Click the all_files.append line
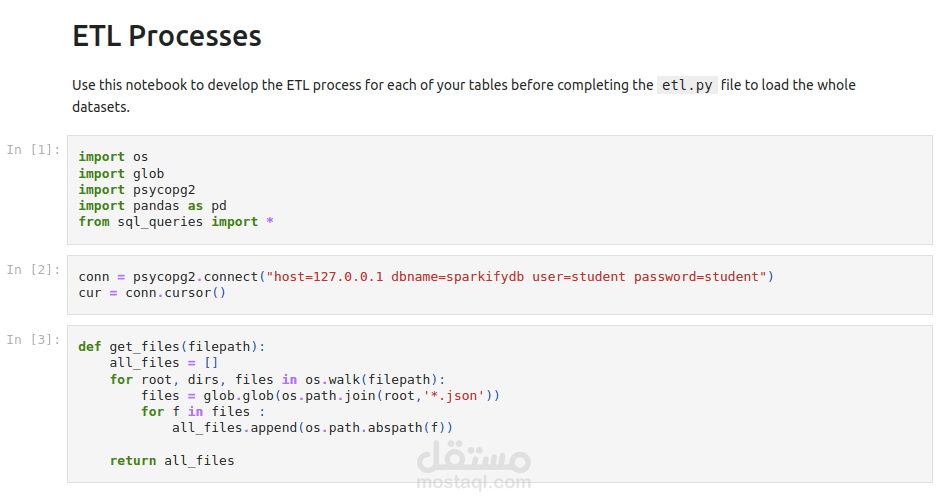The width and height of the screenshot is (948, 502). click(x=312, y=428)
